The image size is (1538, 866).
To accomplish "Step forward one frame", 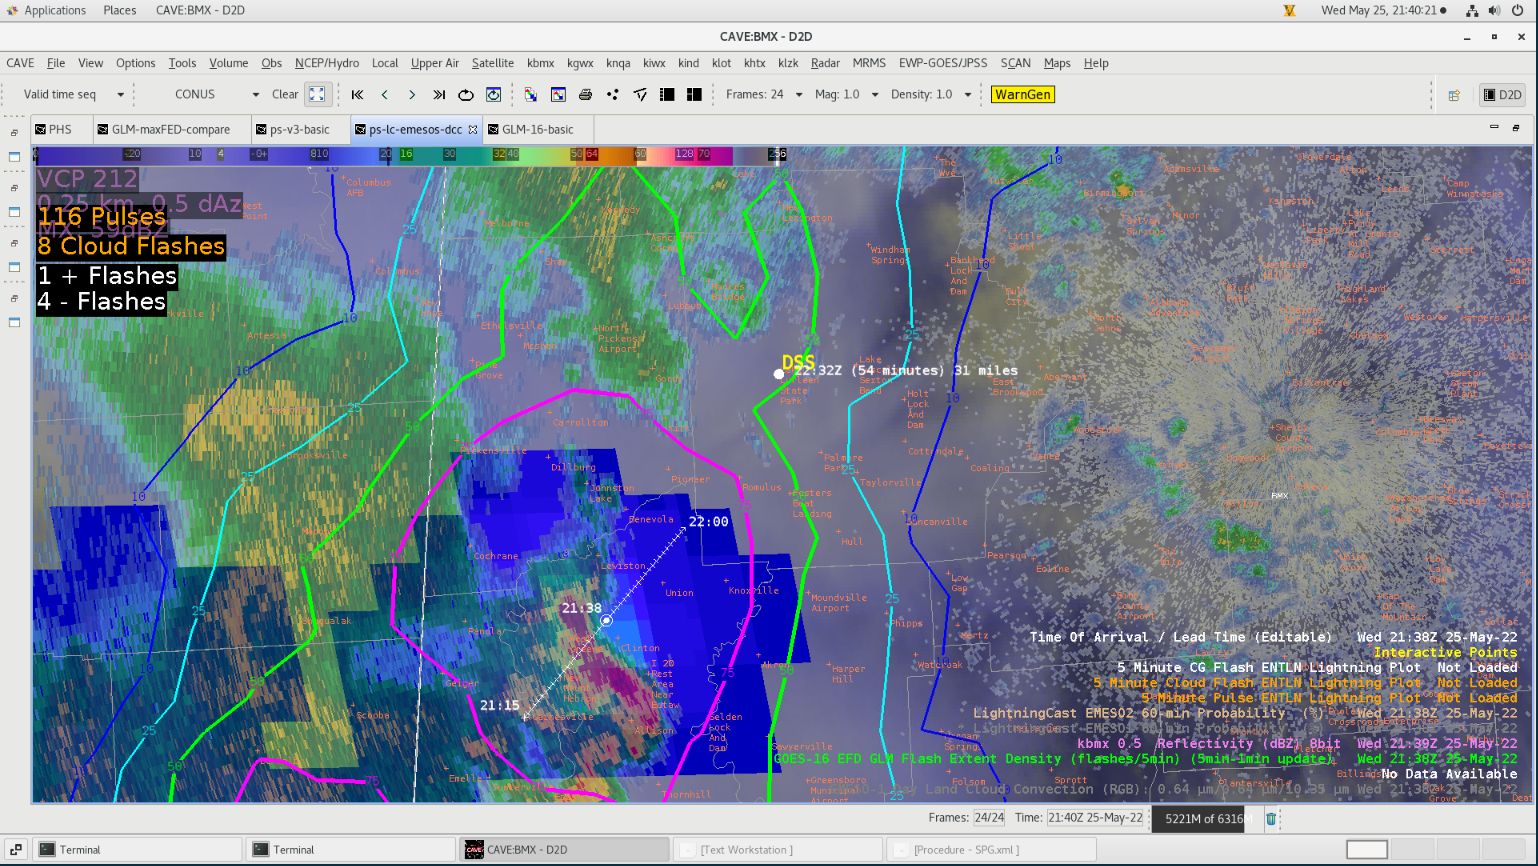I will 412,94.
